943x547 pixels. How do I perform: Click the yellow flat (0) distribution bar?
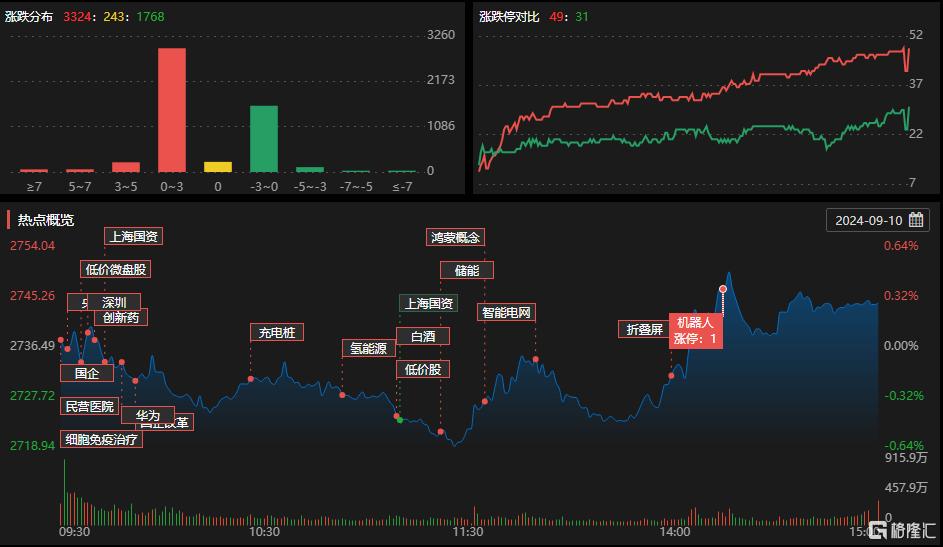(218, 167)
